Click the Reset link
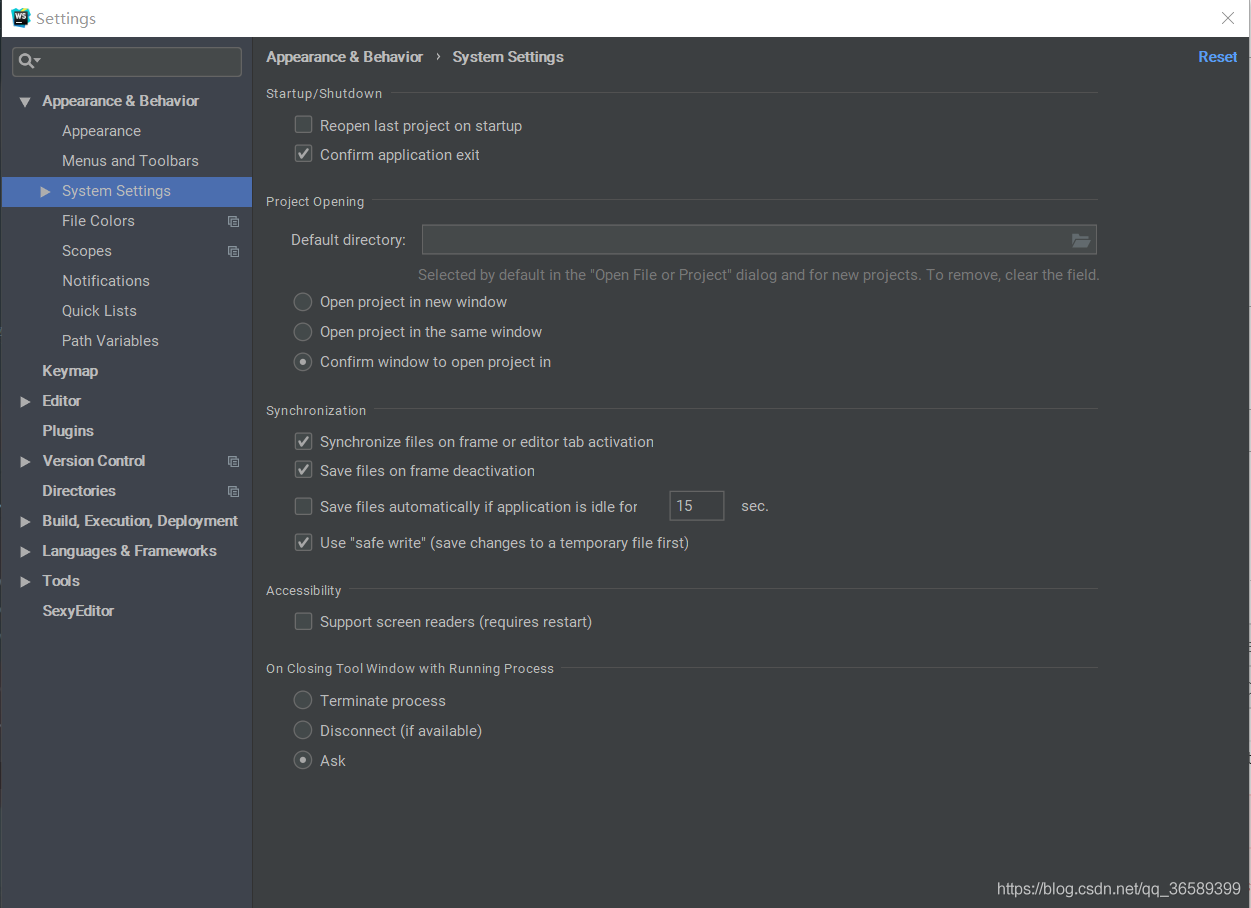The height and width of the screenshot is (908, 1251). click(1217, 57)
